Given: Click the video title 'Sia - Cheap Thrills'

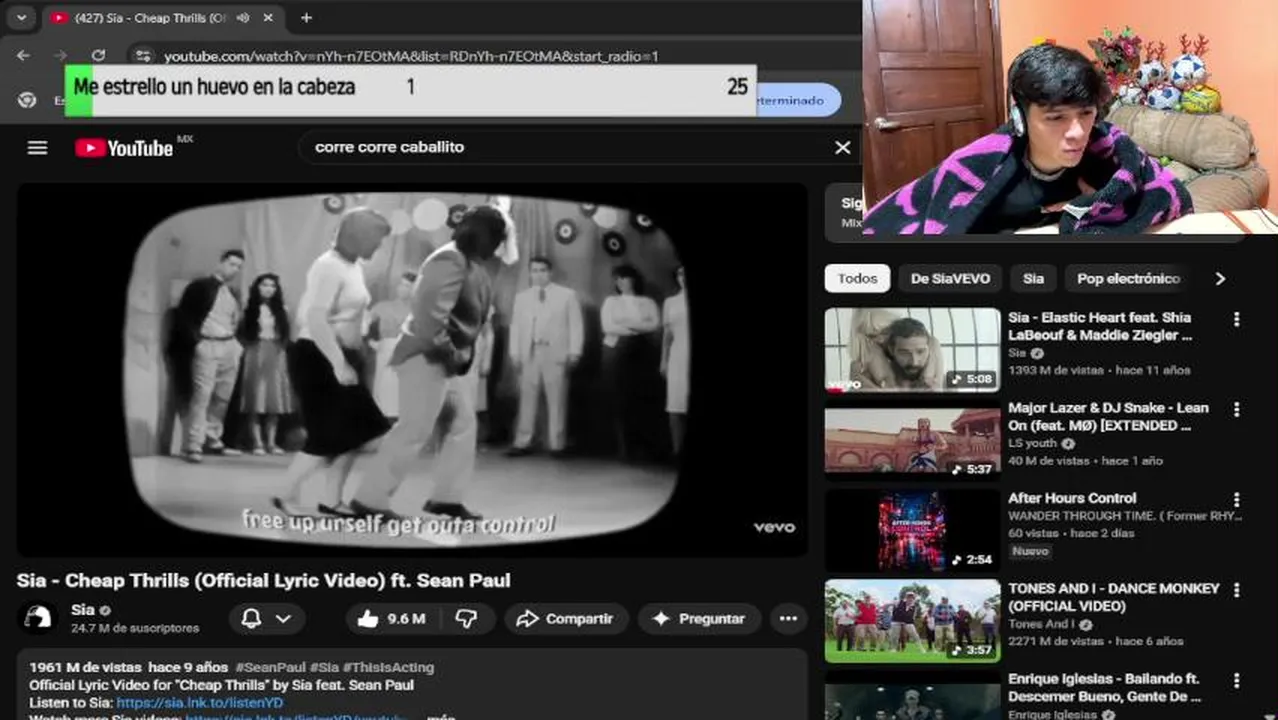Looking at the screenshot, I should click(x=263, y=581).
